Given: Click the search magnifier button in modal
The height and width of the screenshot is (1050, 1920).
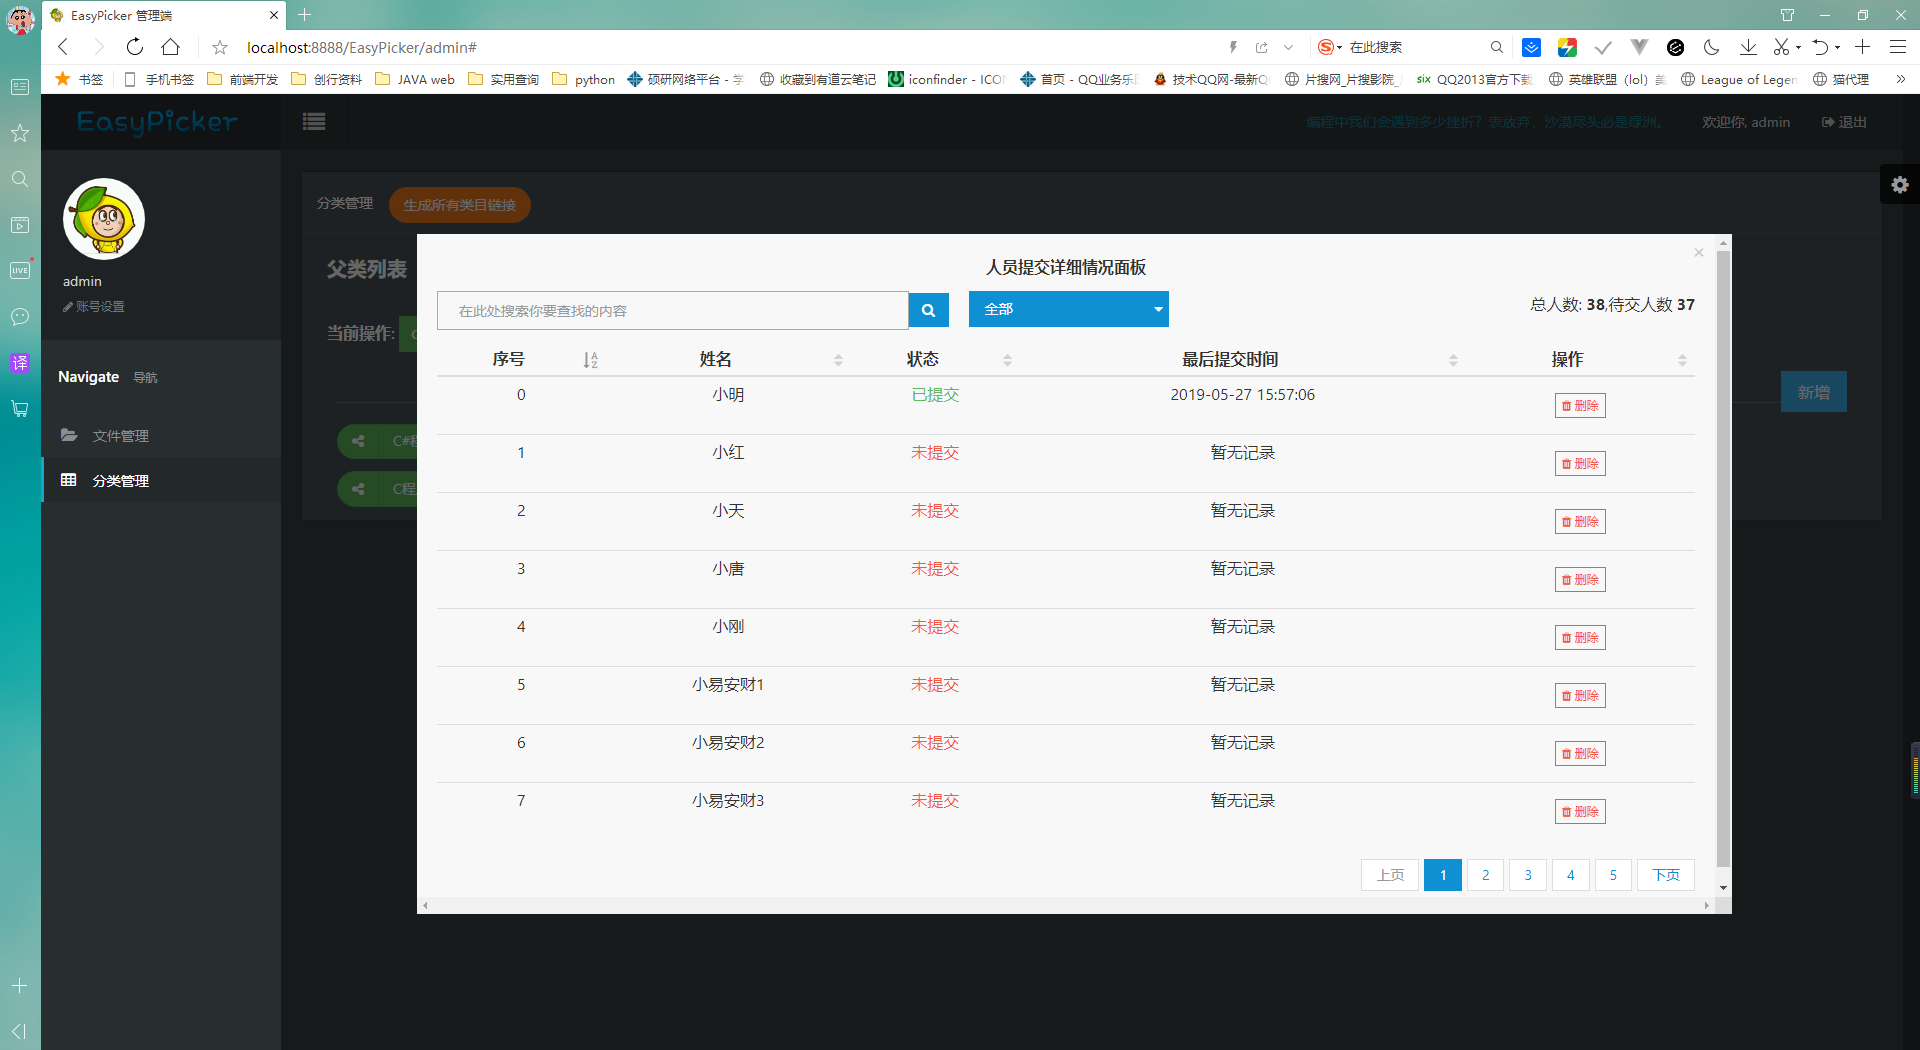Looking at the screenshot, I should [928, 310].
